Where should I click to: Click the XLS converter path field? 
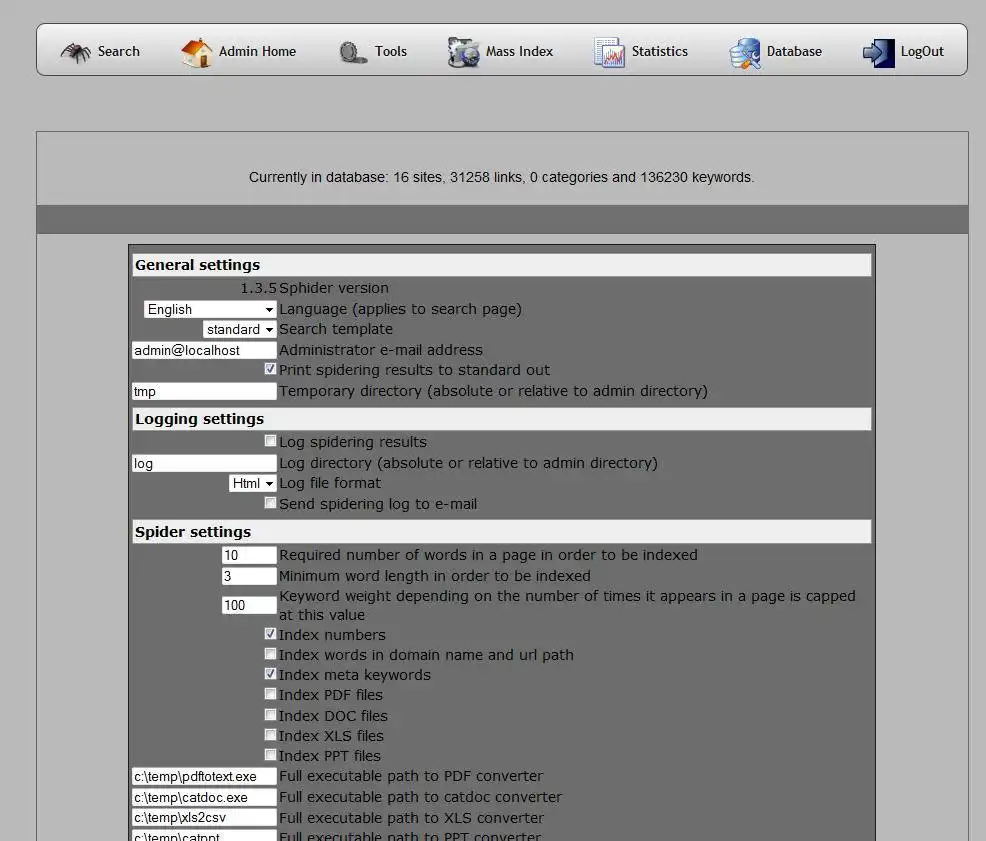[204, 817]
